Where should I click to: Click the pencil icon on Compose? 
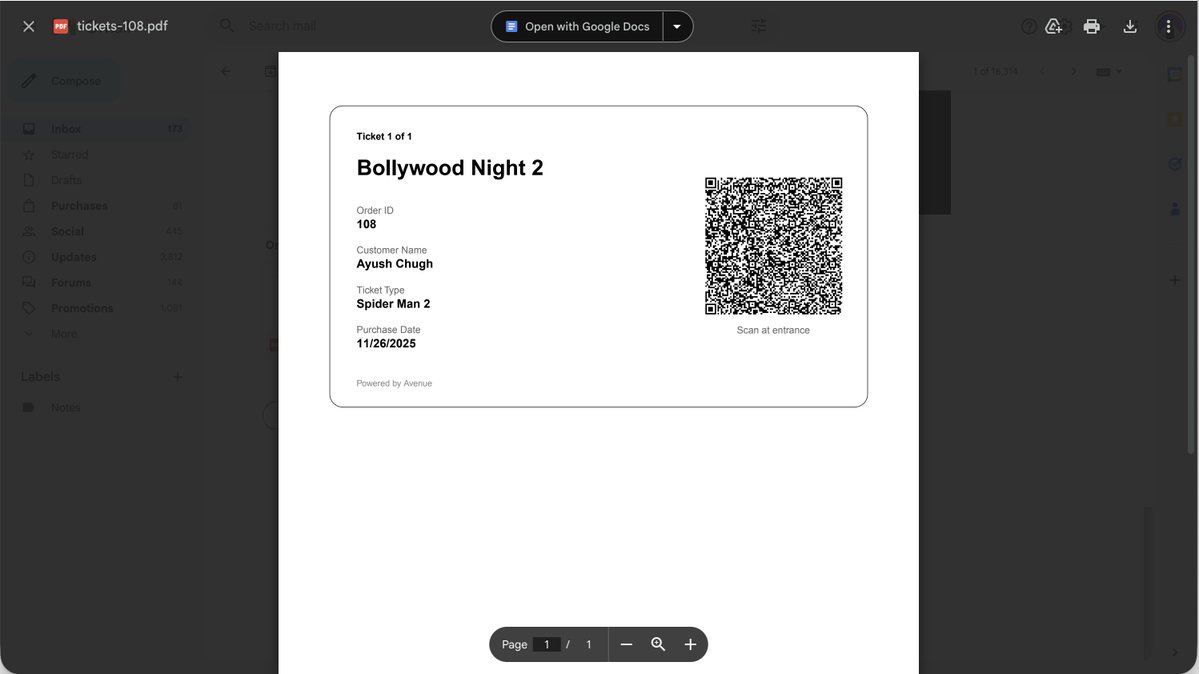point(29,81)
